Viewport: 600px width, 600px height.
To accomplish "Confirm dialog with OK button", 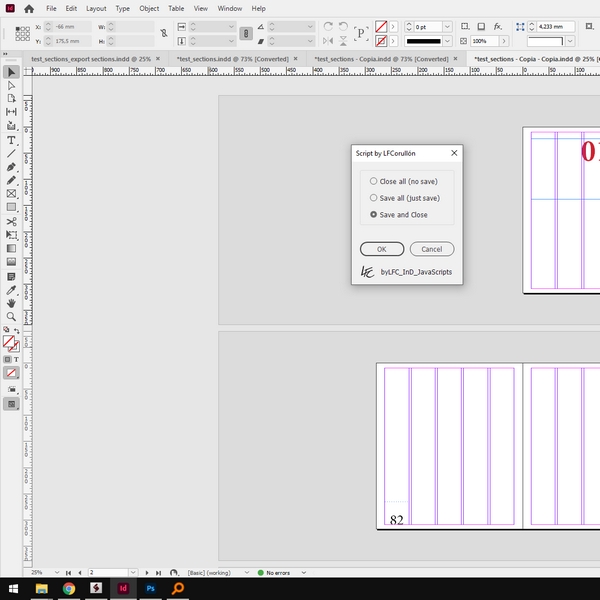I will [382, 249].
